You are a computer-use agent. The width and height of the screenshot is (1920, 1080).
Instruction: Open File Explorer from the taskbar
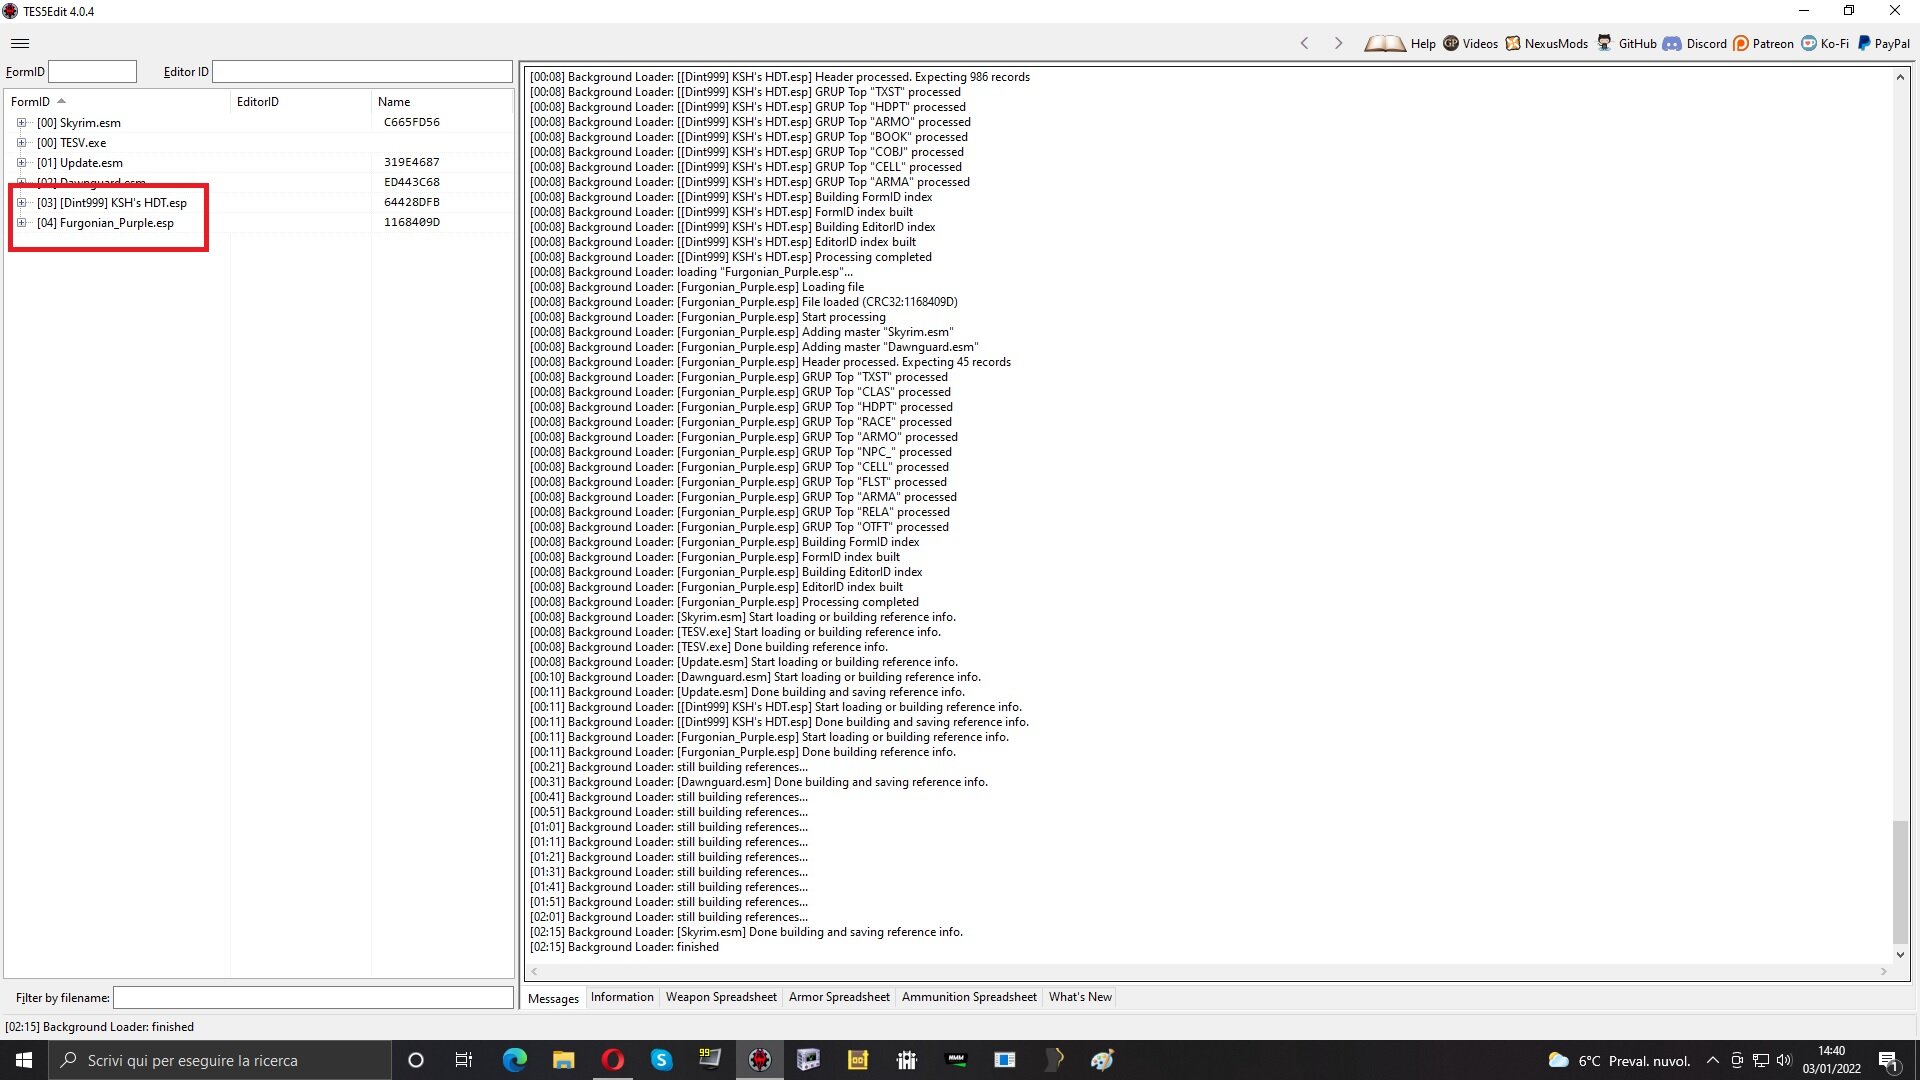(x=563, y=1060)
